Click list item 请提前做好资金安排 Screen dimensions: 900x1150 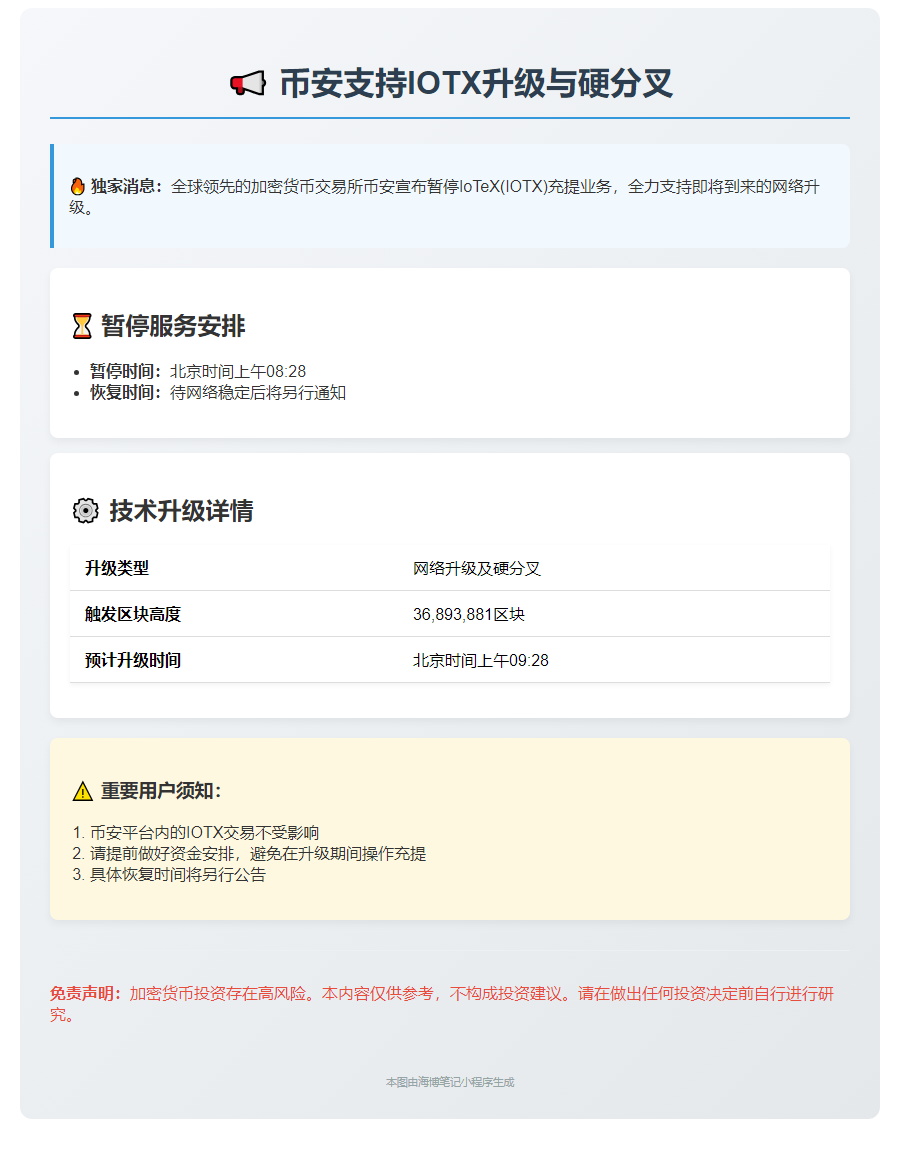pos(257,854)
